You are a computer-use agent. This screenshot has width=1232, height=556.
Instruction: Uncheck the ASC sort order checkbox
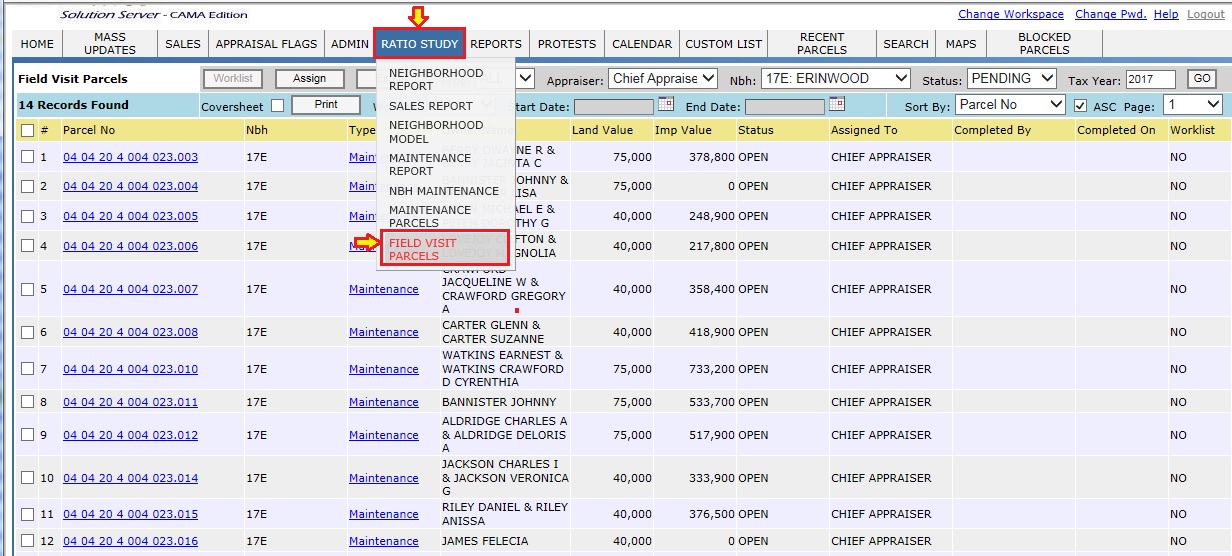(x=1080, y=106)
